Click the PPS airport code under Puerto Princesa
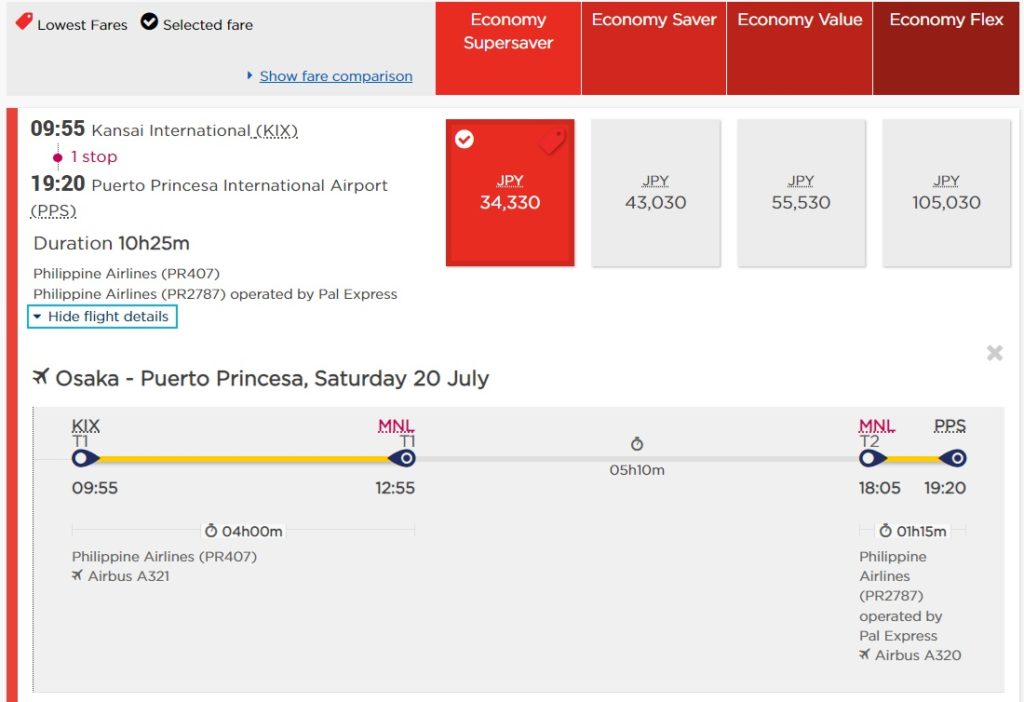 coord(54,211)
